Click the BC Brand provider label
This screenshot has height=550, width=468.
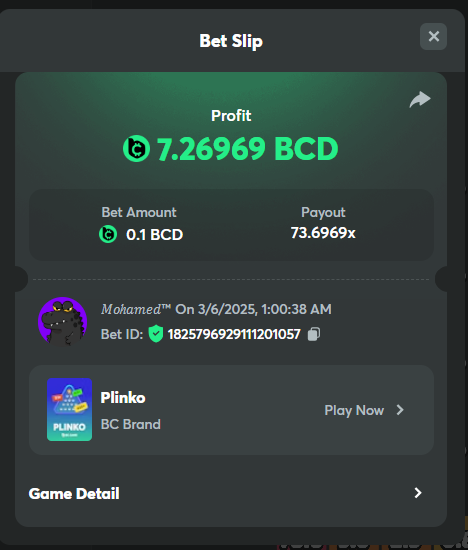pyautogui.click(x=131, y=424)
